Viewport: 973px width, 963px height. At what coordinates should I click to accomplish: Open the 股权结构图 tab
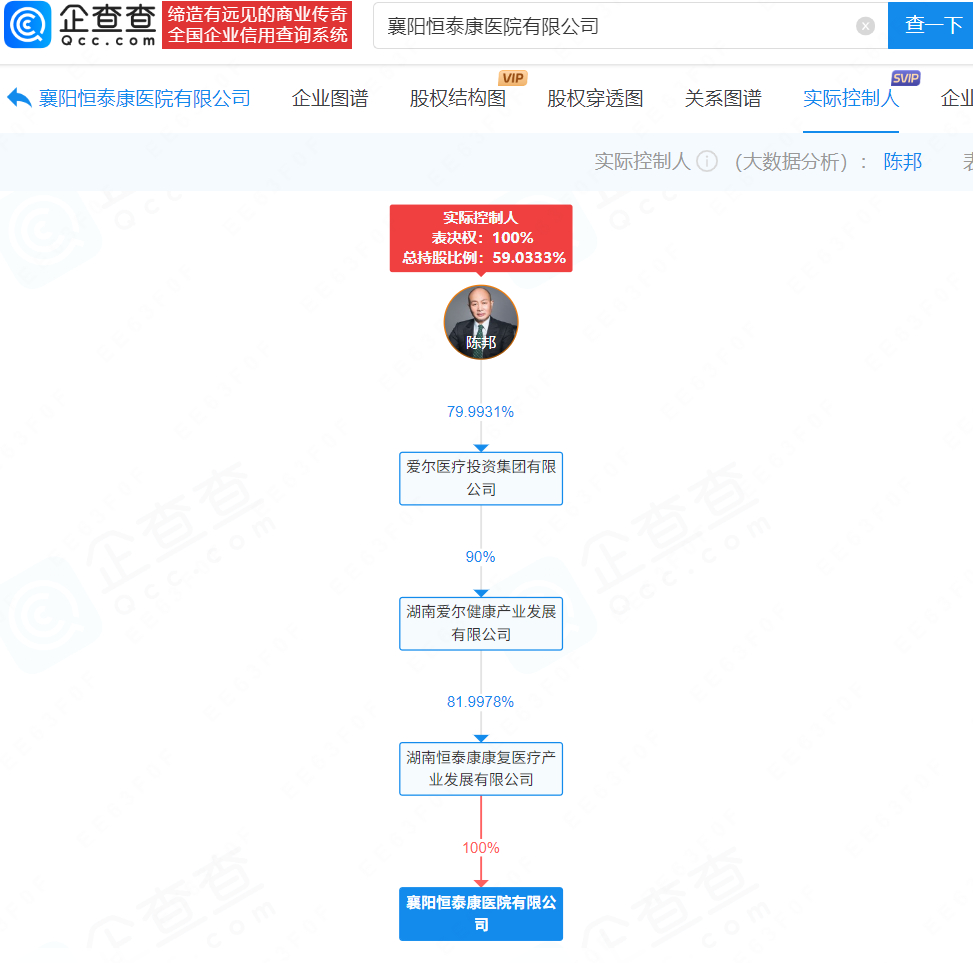(458, 99)
